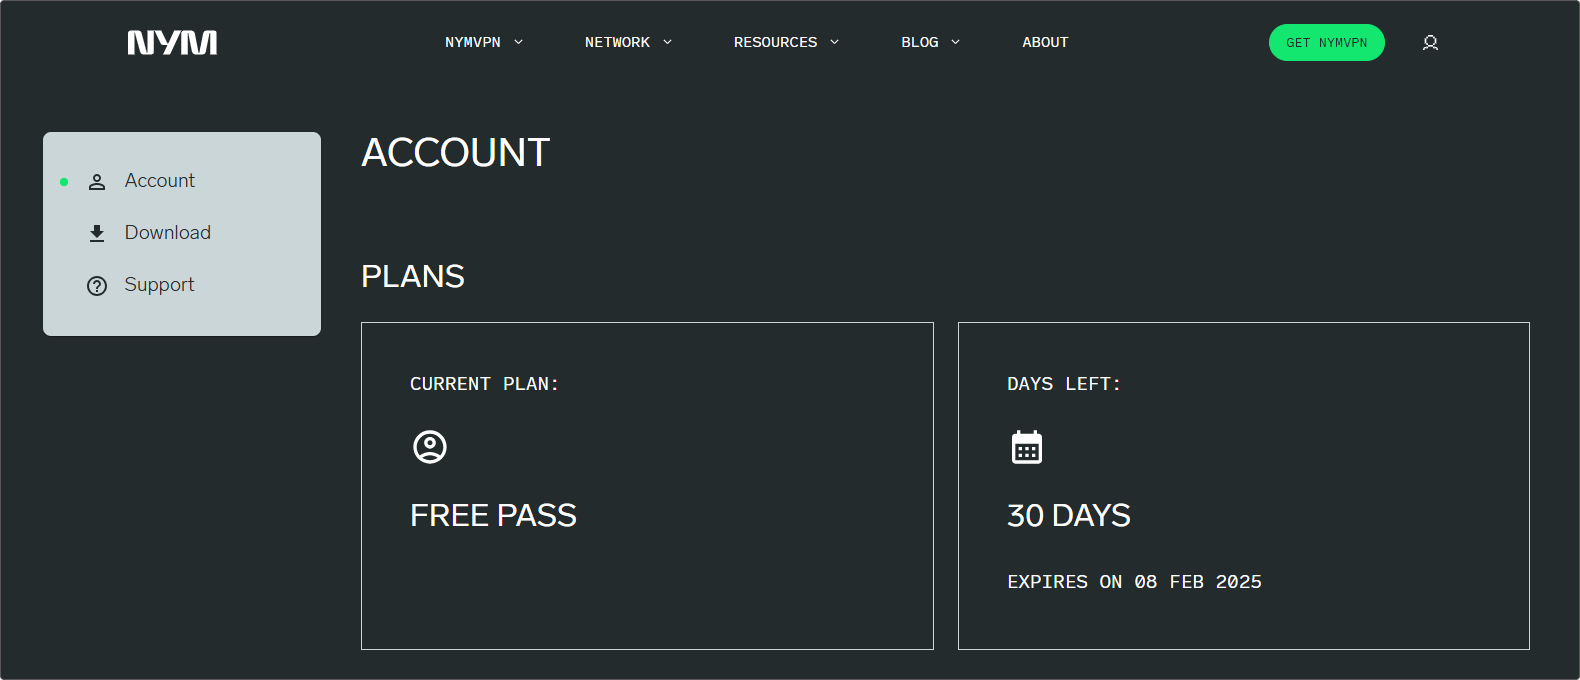Viewport: 1580px width, 680px height.
Task: Open the Support sidebar link
Action: coord(159,285)
